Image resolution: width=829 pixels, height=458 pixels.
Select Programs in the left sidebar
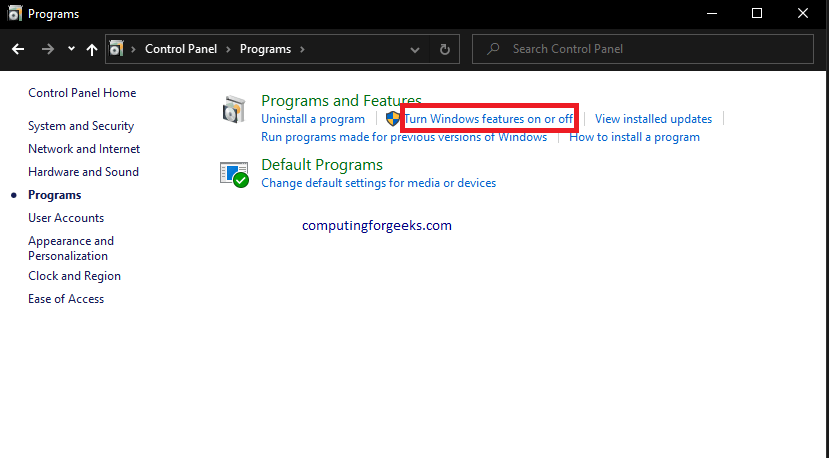[54, 195]
